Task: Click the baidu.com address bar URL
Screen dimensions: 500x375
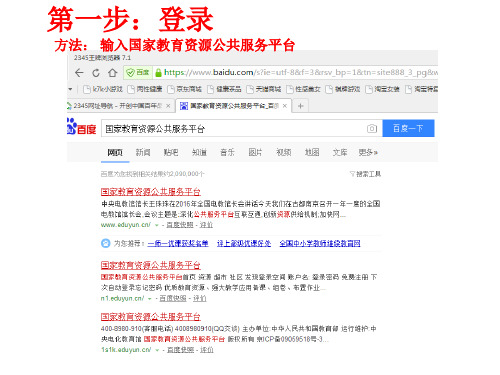Action: 301,72
